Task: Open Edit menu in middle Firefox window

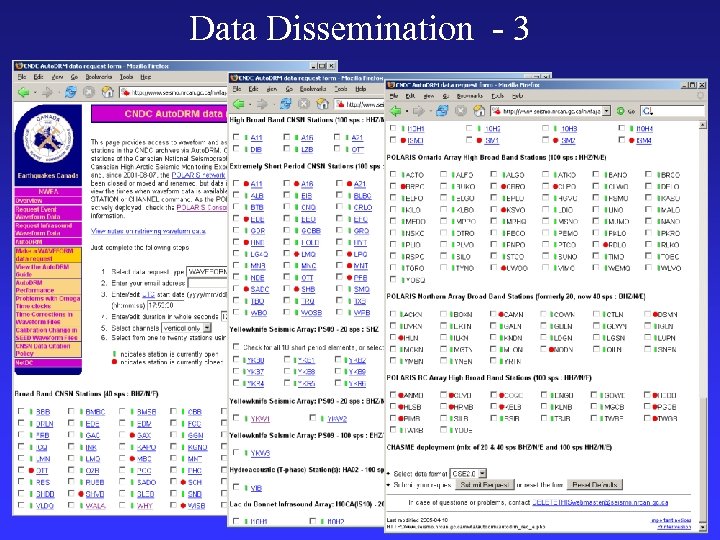Action: pyautogui.click(x=253, y=89)
